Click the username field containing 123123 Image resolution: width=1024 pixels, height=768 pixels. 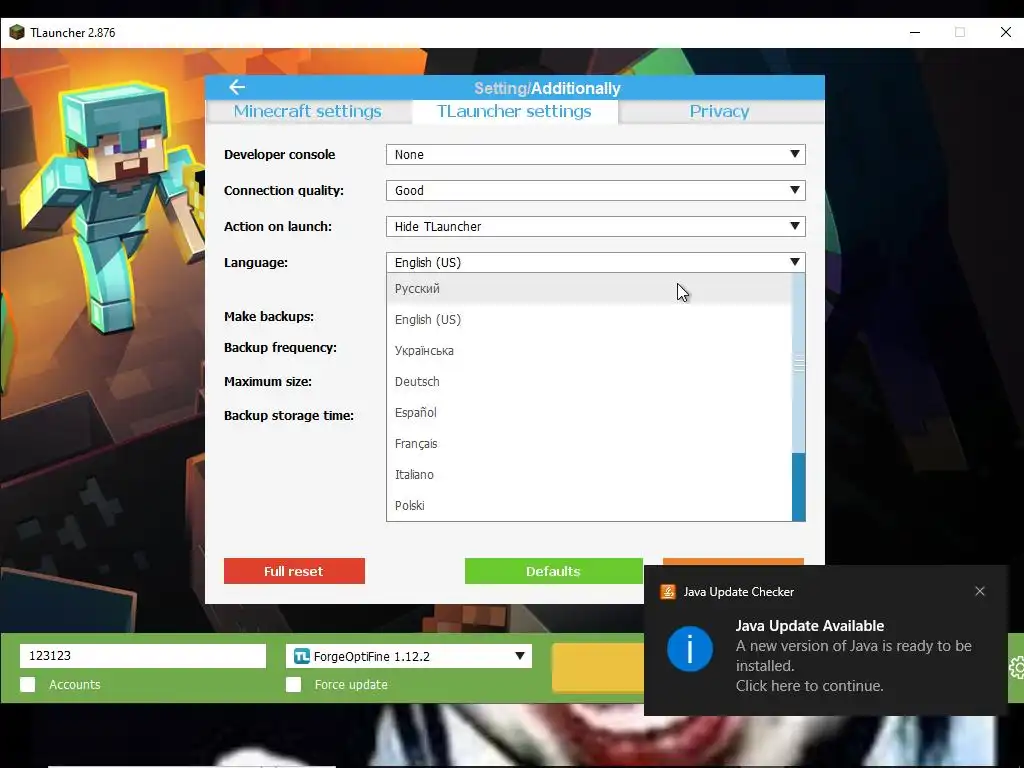coord(143,656)
